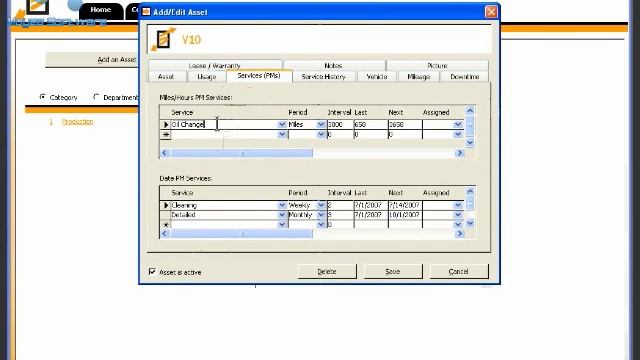Open the Lease / Warranty tab
The width and height of the screenshot is (640, 360).
[215, 65]
